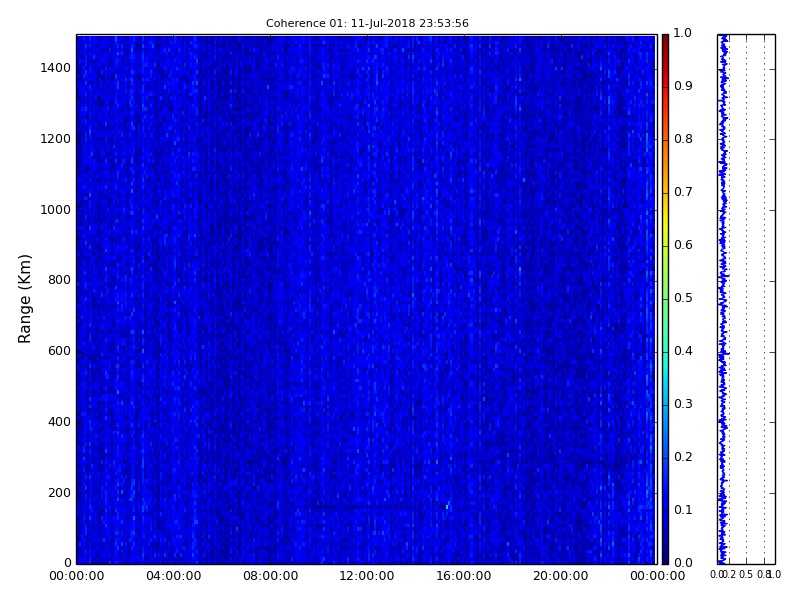Click the colorbar 0.7 label
Screen dimensions: 800x600
(x=683, y=192)
